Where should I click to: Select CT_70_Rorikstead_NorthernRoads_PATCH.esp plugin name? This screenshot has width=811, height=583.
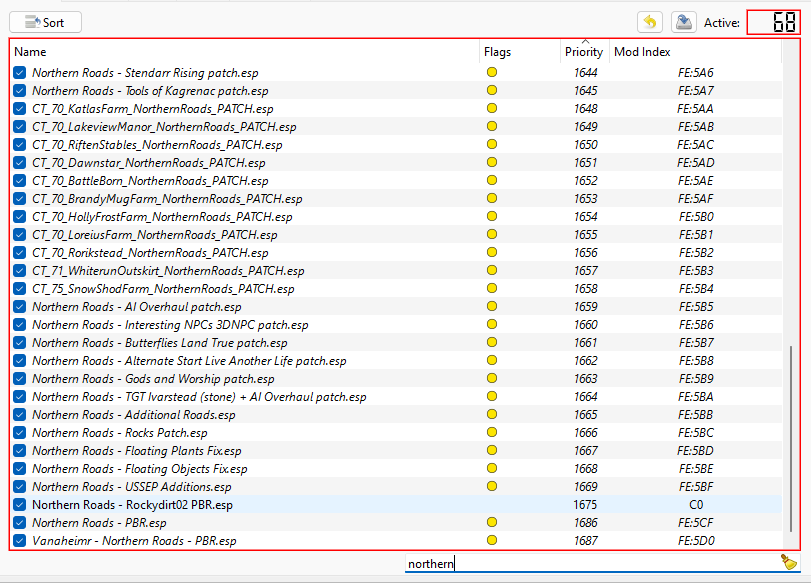click(150, 252)
